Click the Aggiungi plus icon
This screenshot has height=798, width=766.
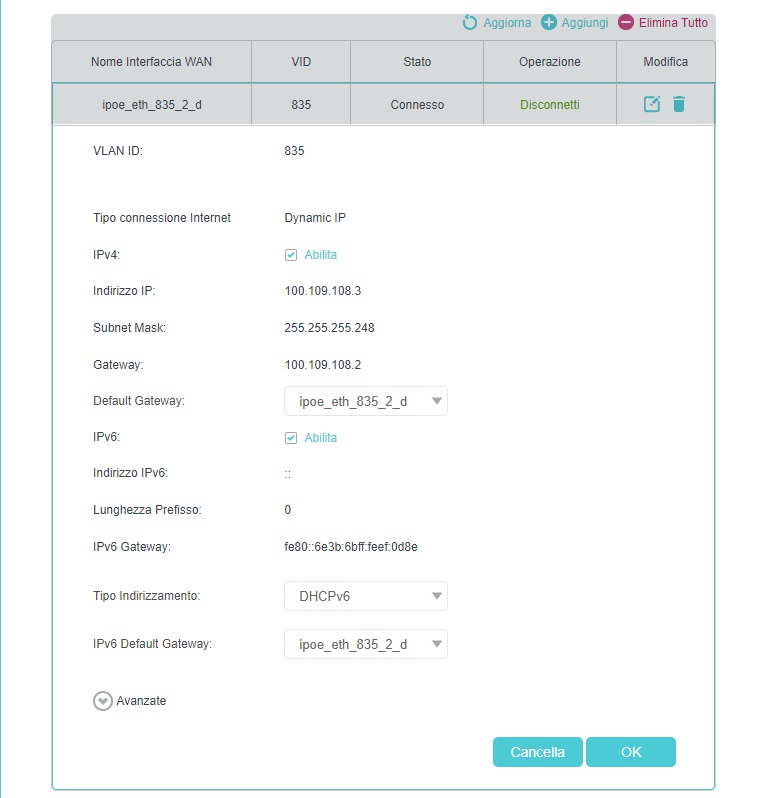point(549,22)
